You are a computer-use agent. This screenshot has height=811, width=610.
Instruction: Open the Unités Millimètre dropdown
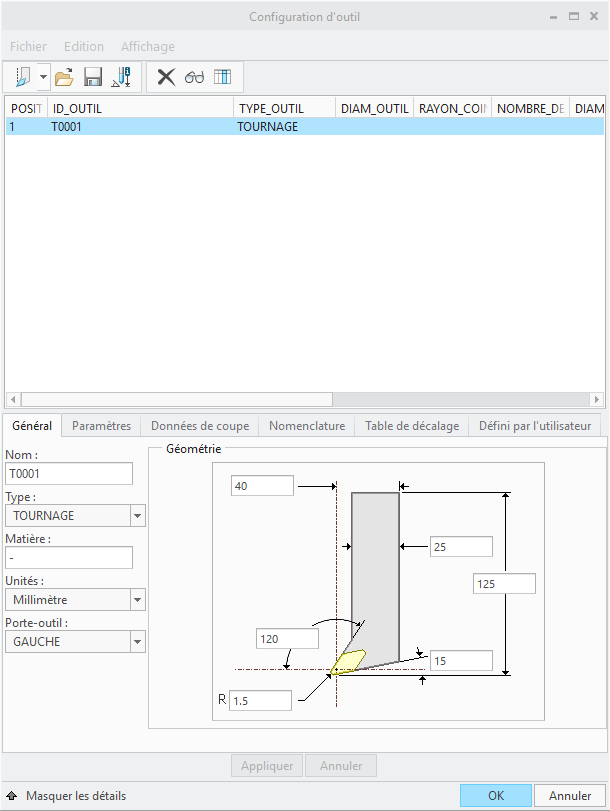tap(138, 600)
